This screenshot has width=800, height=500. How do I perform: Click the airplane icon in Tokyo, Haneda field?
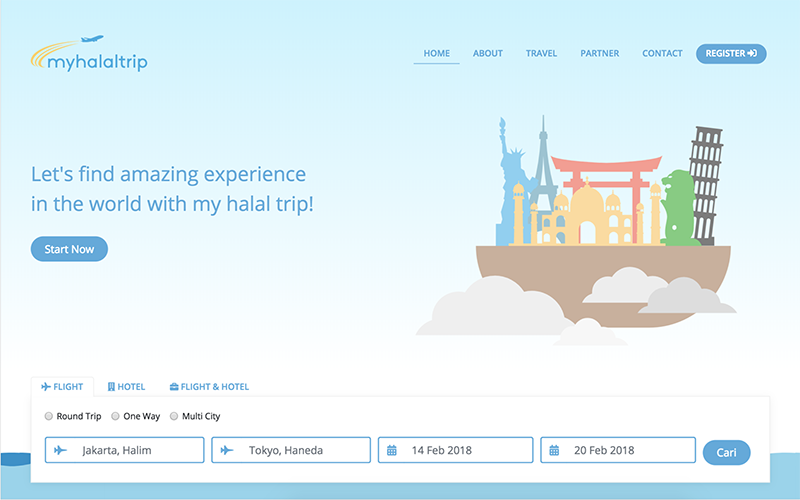[227, 450]
